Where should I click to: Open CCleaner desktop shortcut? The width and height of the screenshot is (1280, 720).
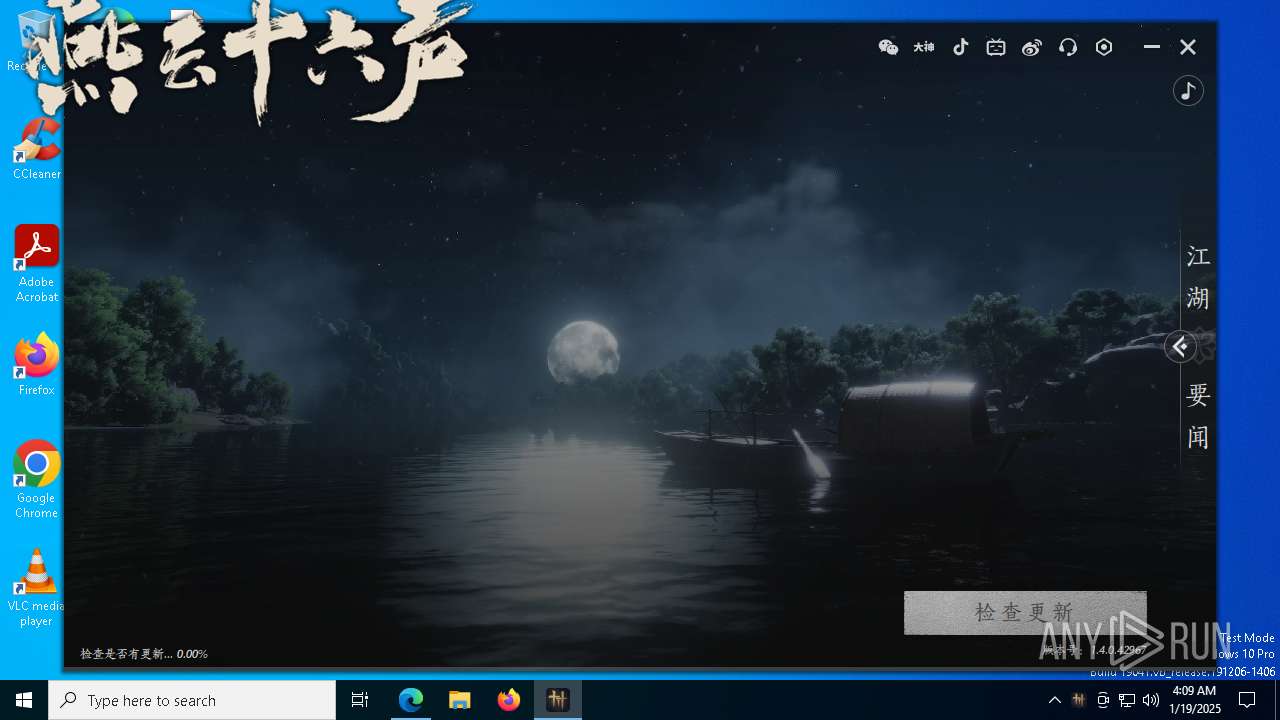coord(36,149)
